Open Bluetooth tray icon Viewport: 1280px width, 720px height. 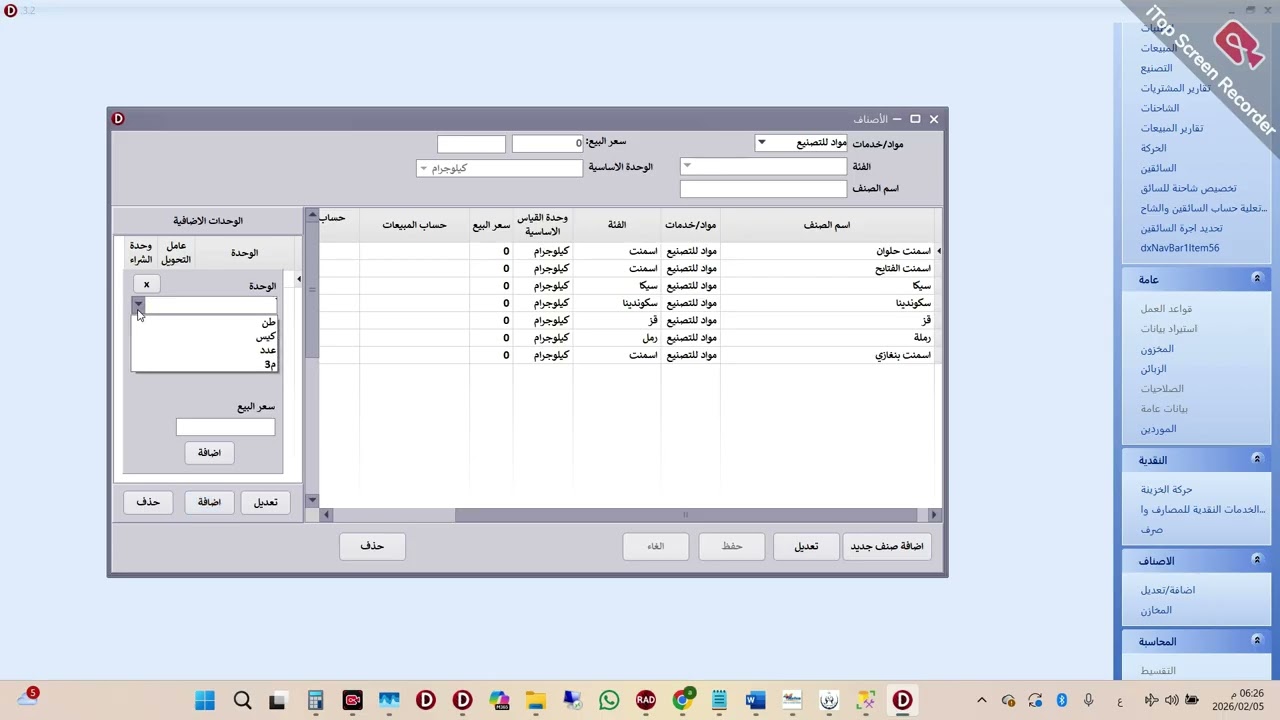tap(1062, 701)
